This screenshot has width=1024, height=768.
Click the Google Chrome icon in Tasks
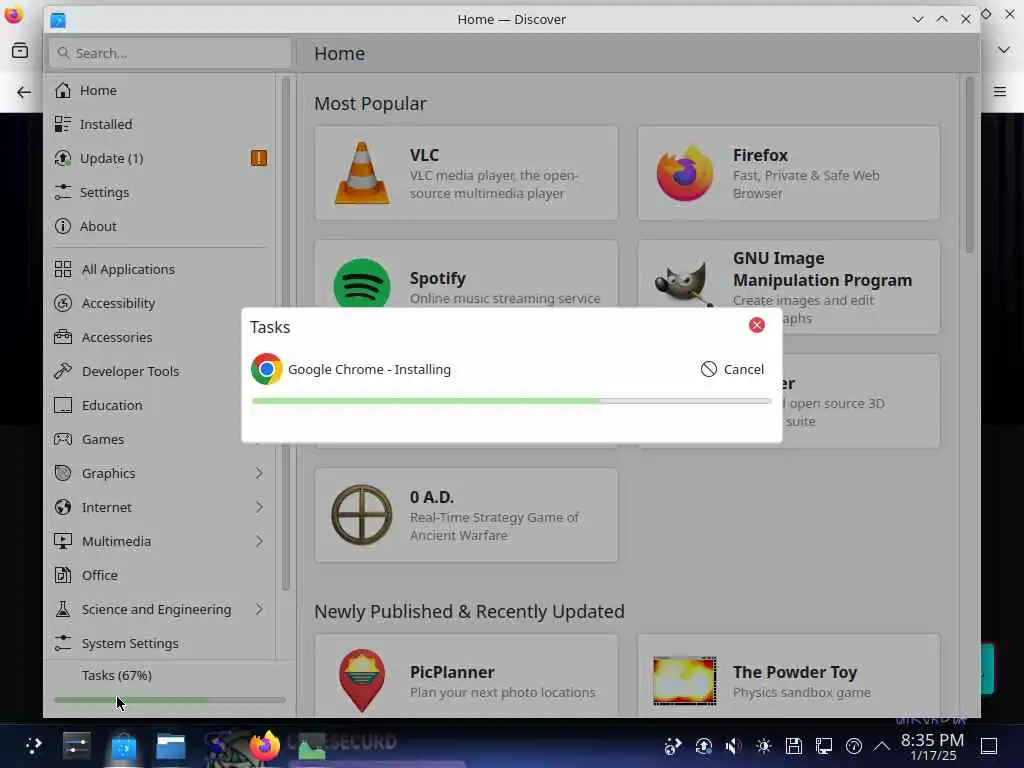tap(266, 369)
